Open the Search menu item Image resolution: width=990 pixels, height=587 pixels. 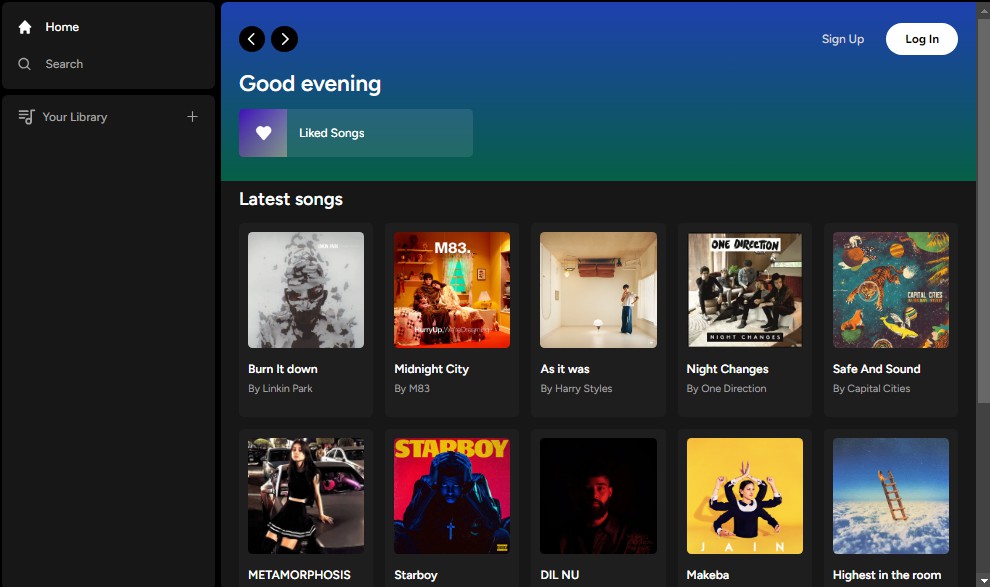point(64,64)
